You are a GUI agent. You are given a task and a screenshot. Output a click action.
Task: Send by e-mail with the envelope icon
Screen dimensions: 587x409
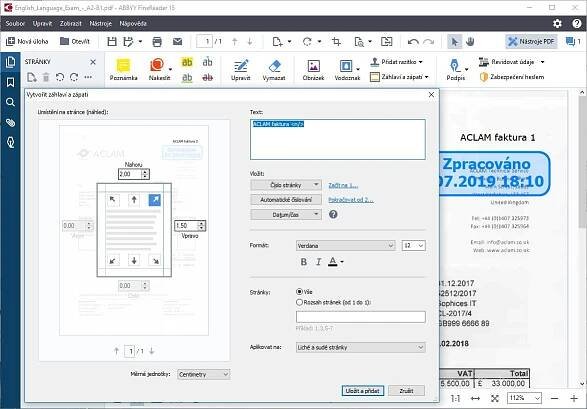click(x=177, y=42)
